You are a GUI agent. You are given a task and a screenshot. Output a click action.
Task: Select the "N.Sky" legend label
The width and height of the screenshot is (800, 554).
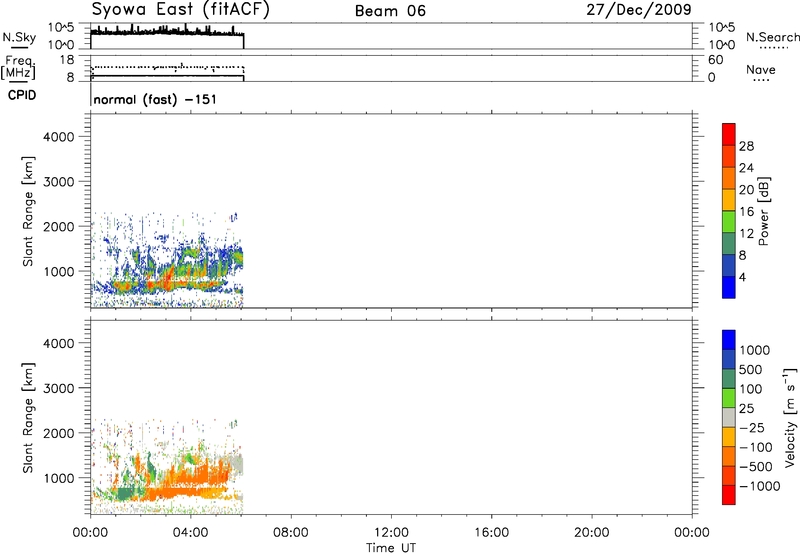point(19,38)
